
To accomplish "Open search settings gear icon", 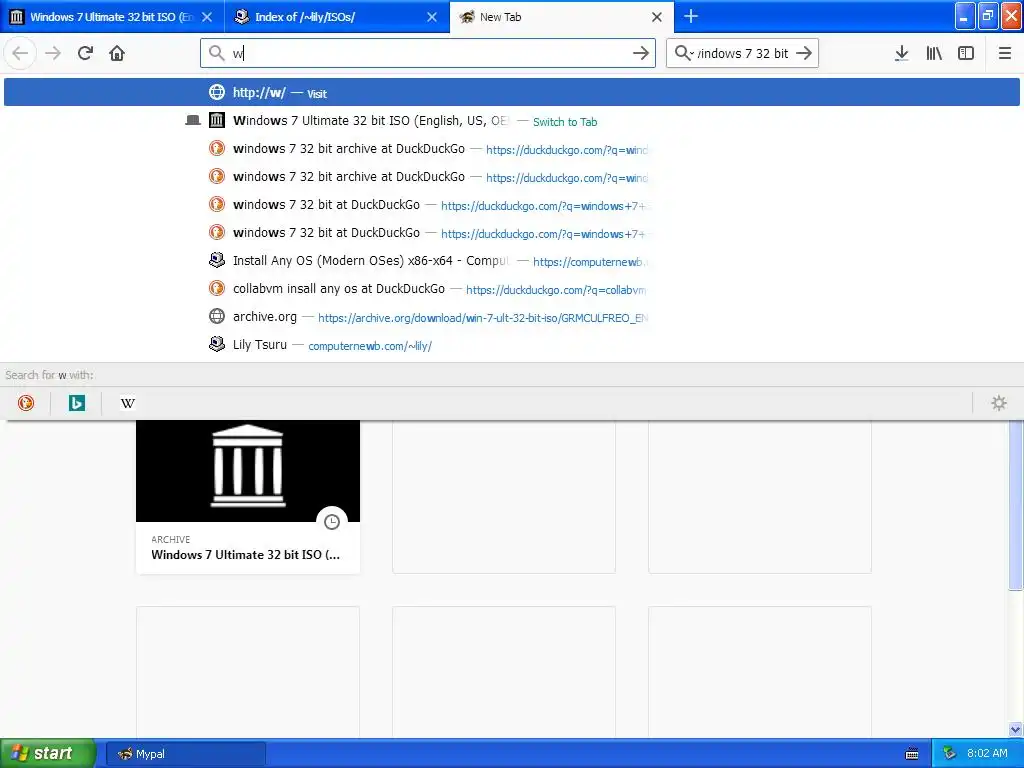I will [999, 403].
